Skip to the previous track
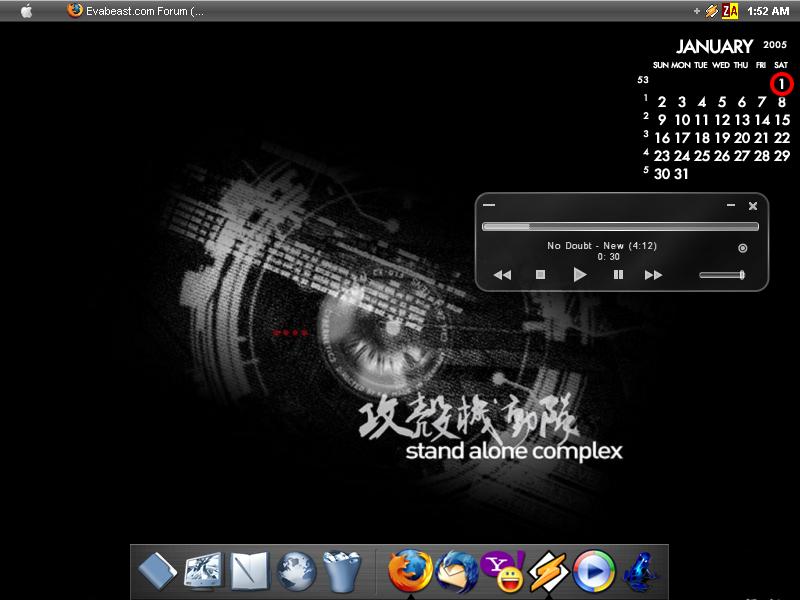This screenshot has height=600, width=800. tap(502, 275)
